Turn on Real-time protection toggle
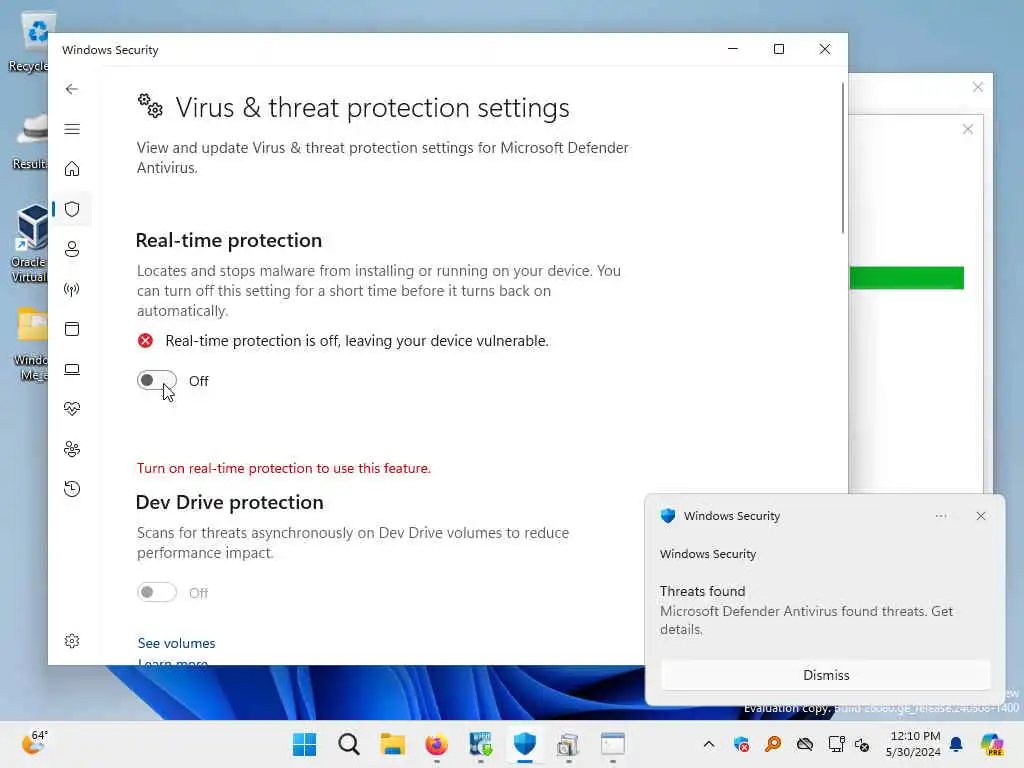The width and height of the screenshot is (1024, 768). (157, 380)
